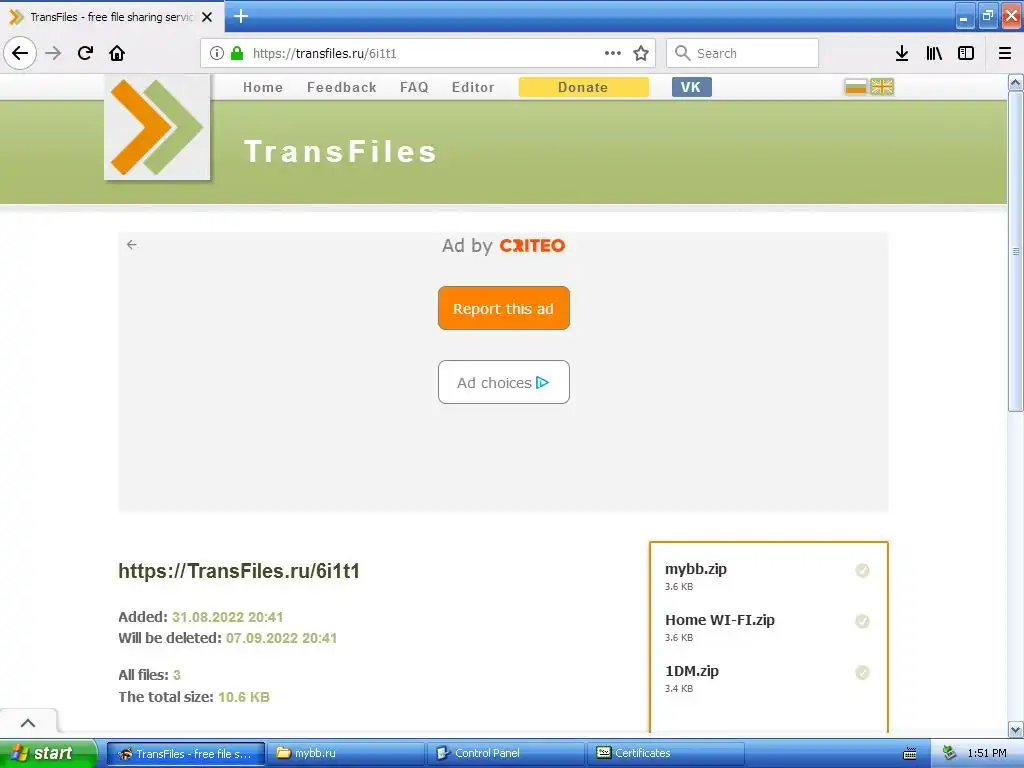Open the Downloads arrow icon
This screenshot has width=1024, height=768.
coord(902,53)
